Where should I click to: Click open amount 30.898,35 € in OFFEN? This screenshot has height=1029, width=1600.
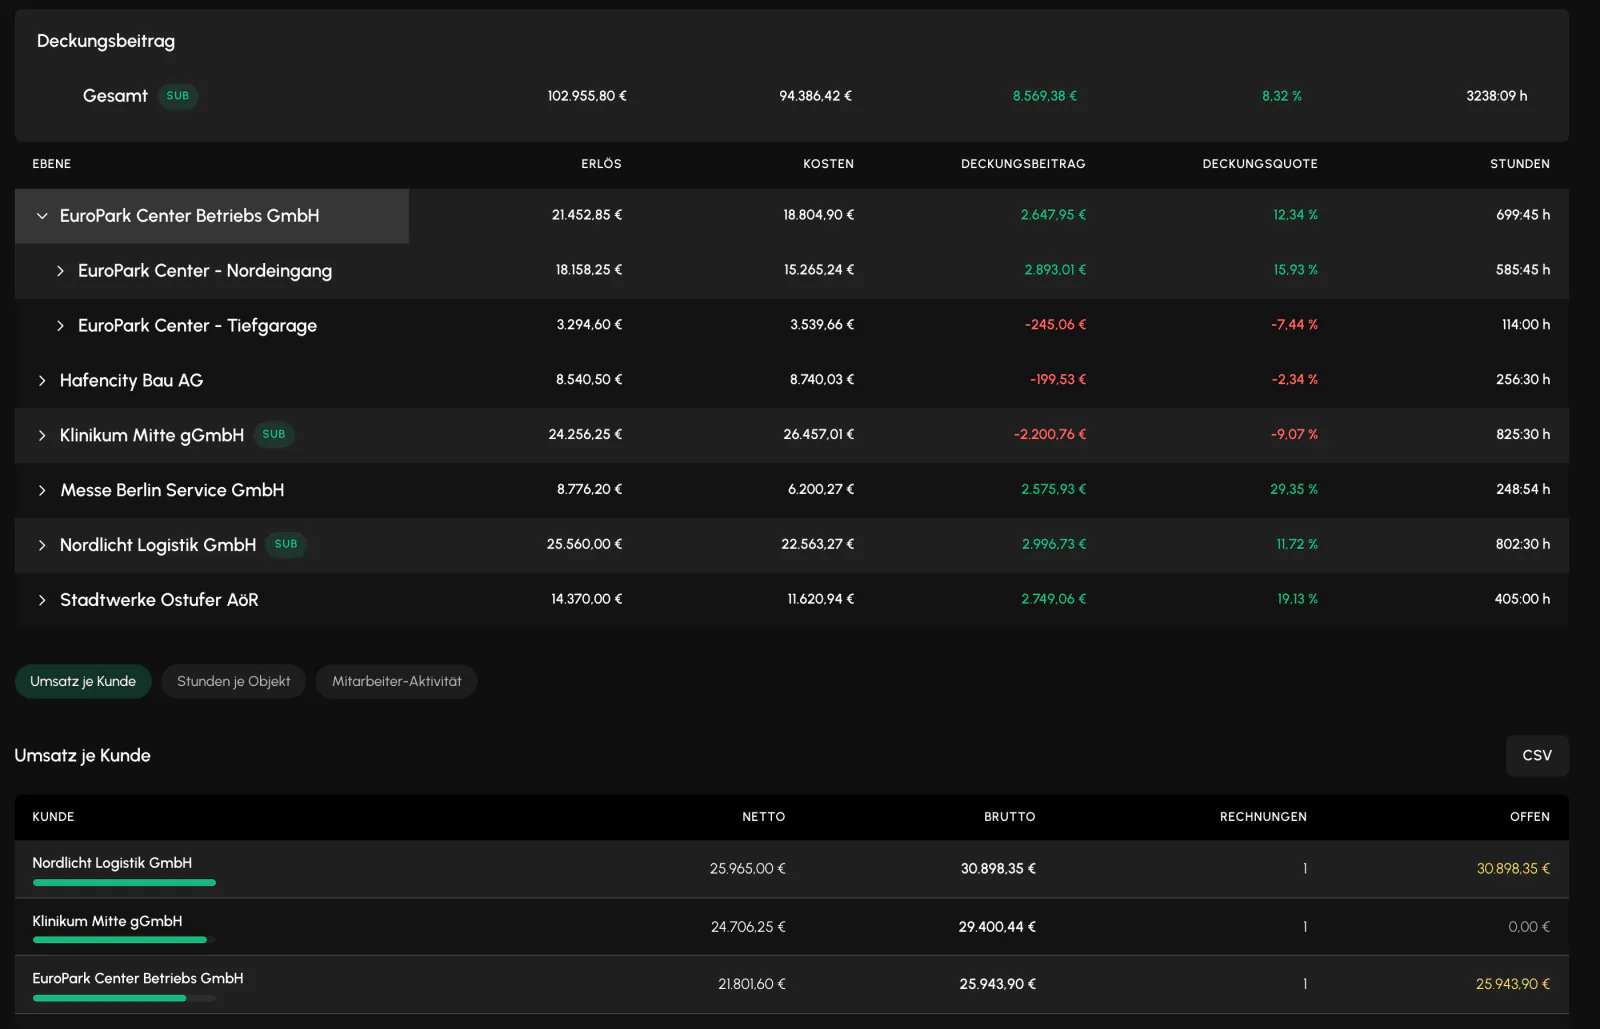coord(1513,869)
